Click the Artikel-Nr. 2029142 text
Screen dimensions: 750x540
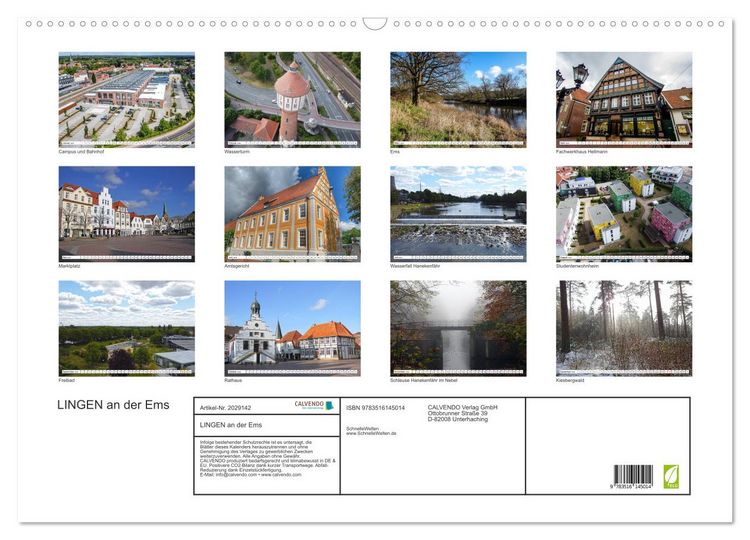225,408
